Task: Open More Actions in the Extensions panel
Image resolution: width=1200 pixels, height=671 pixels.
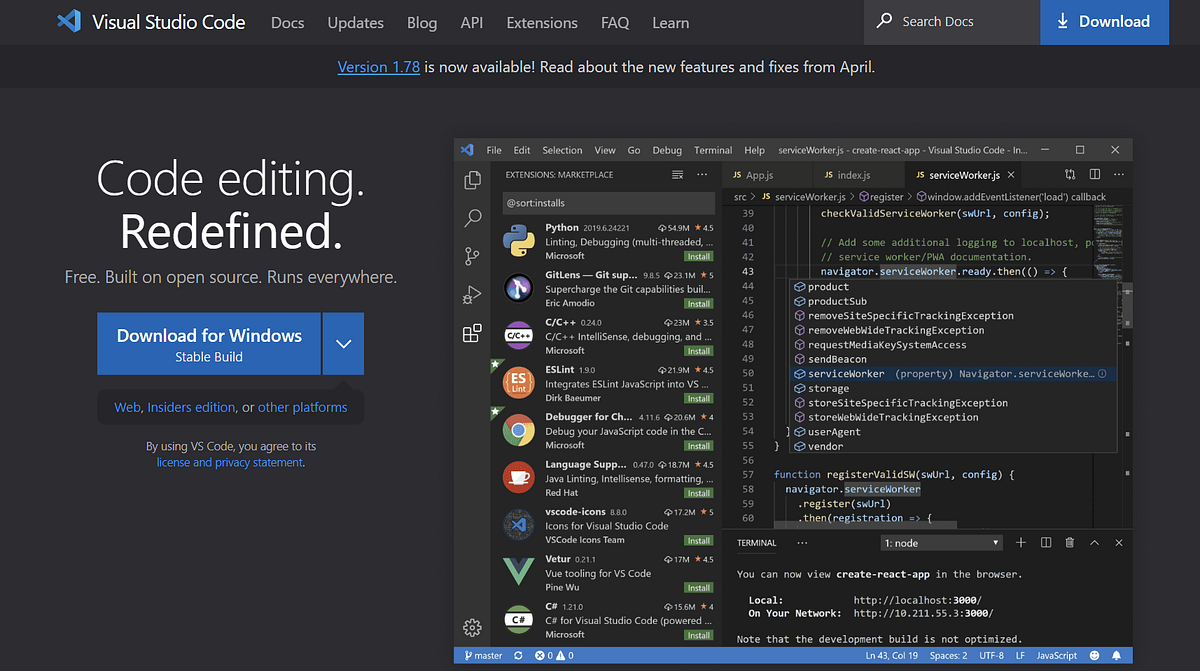Action: (701, 173)
